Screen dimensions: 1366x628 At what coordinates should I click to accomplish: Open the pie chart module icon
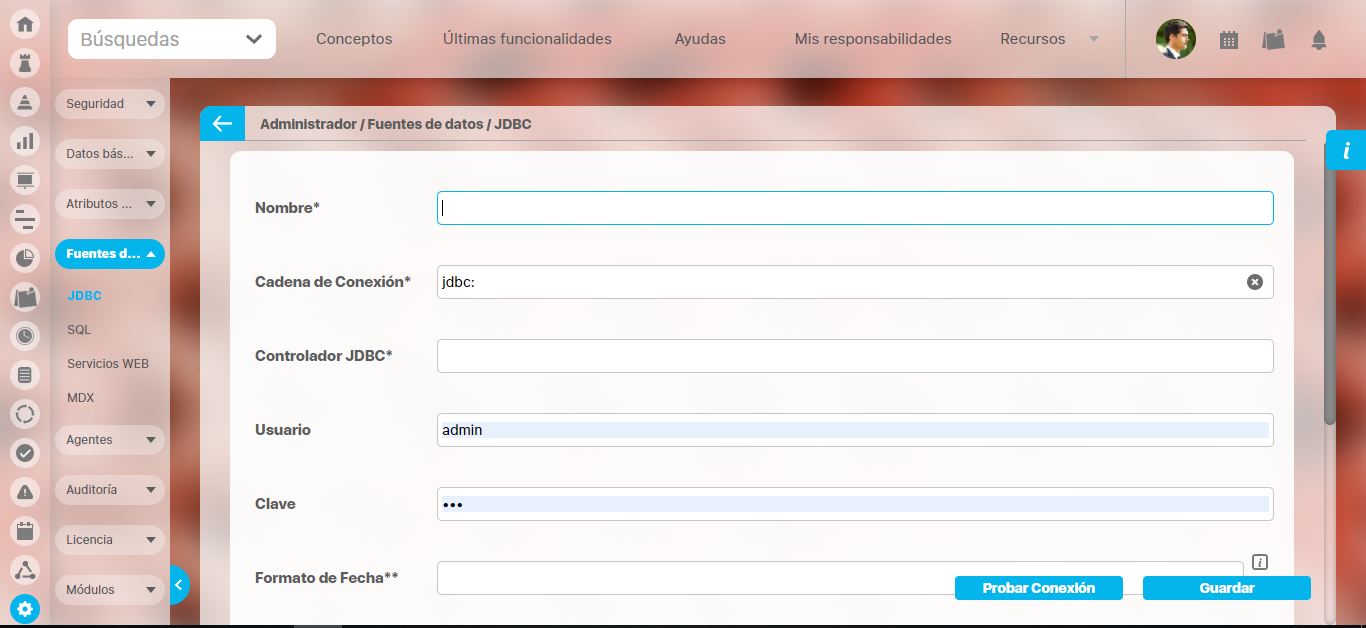pyautogui.click(x=25, y=258)
